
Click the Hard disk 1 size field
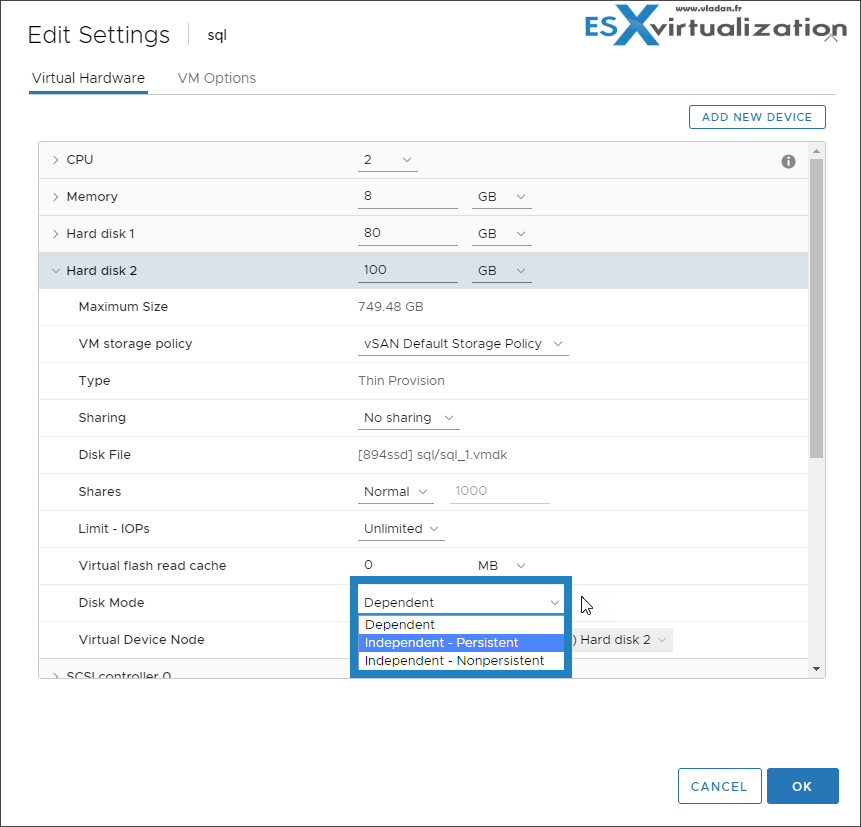click(407, 233)
